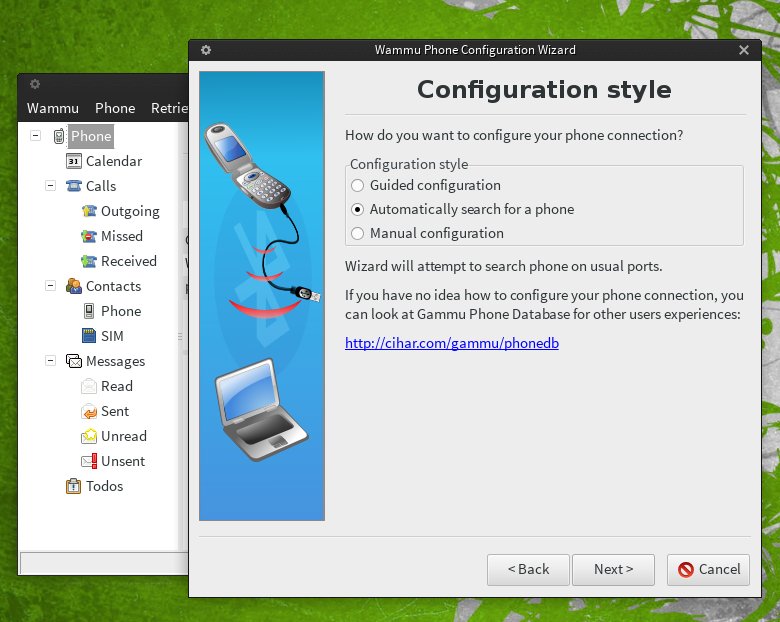Viewport: 780px width, 622px height.
Task: Collapse the Contacts tree node
Action: (50, 286)
